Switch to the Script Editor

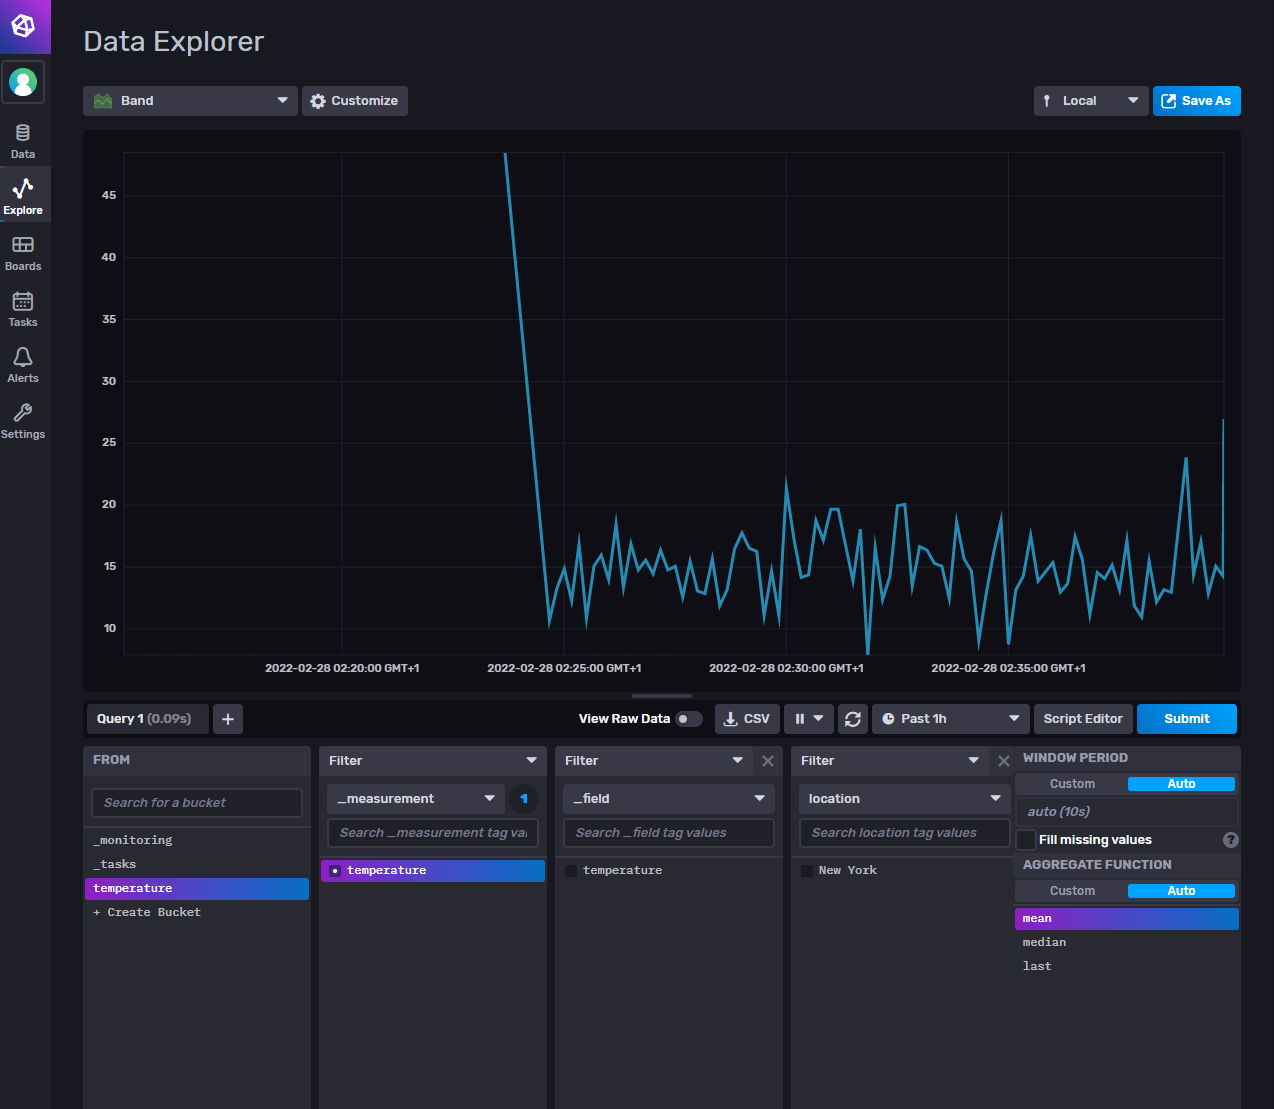[1083, 718]
